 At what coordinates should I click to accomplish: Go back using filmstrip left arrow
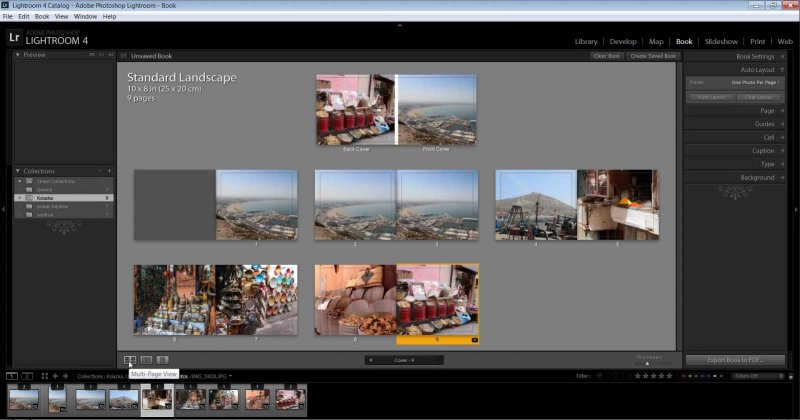tap(55, 376)
